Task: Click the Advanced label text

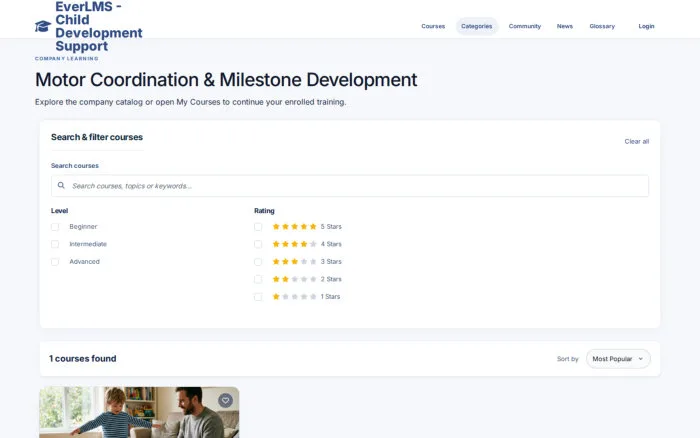Action: click(x=84, y=262)
